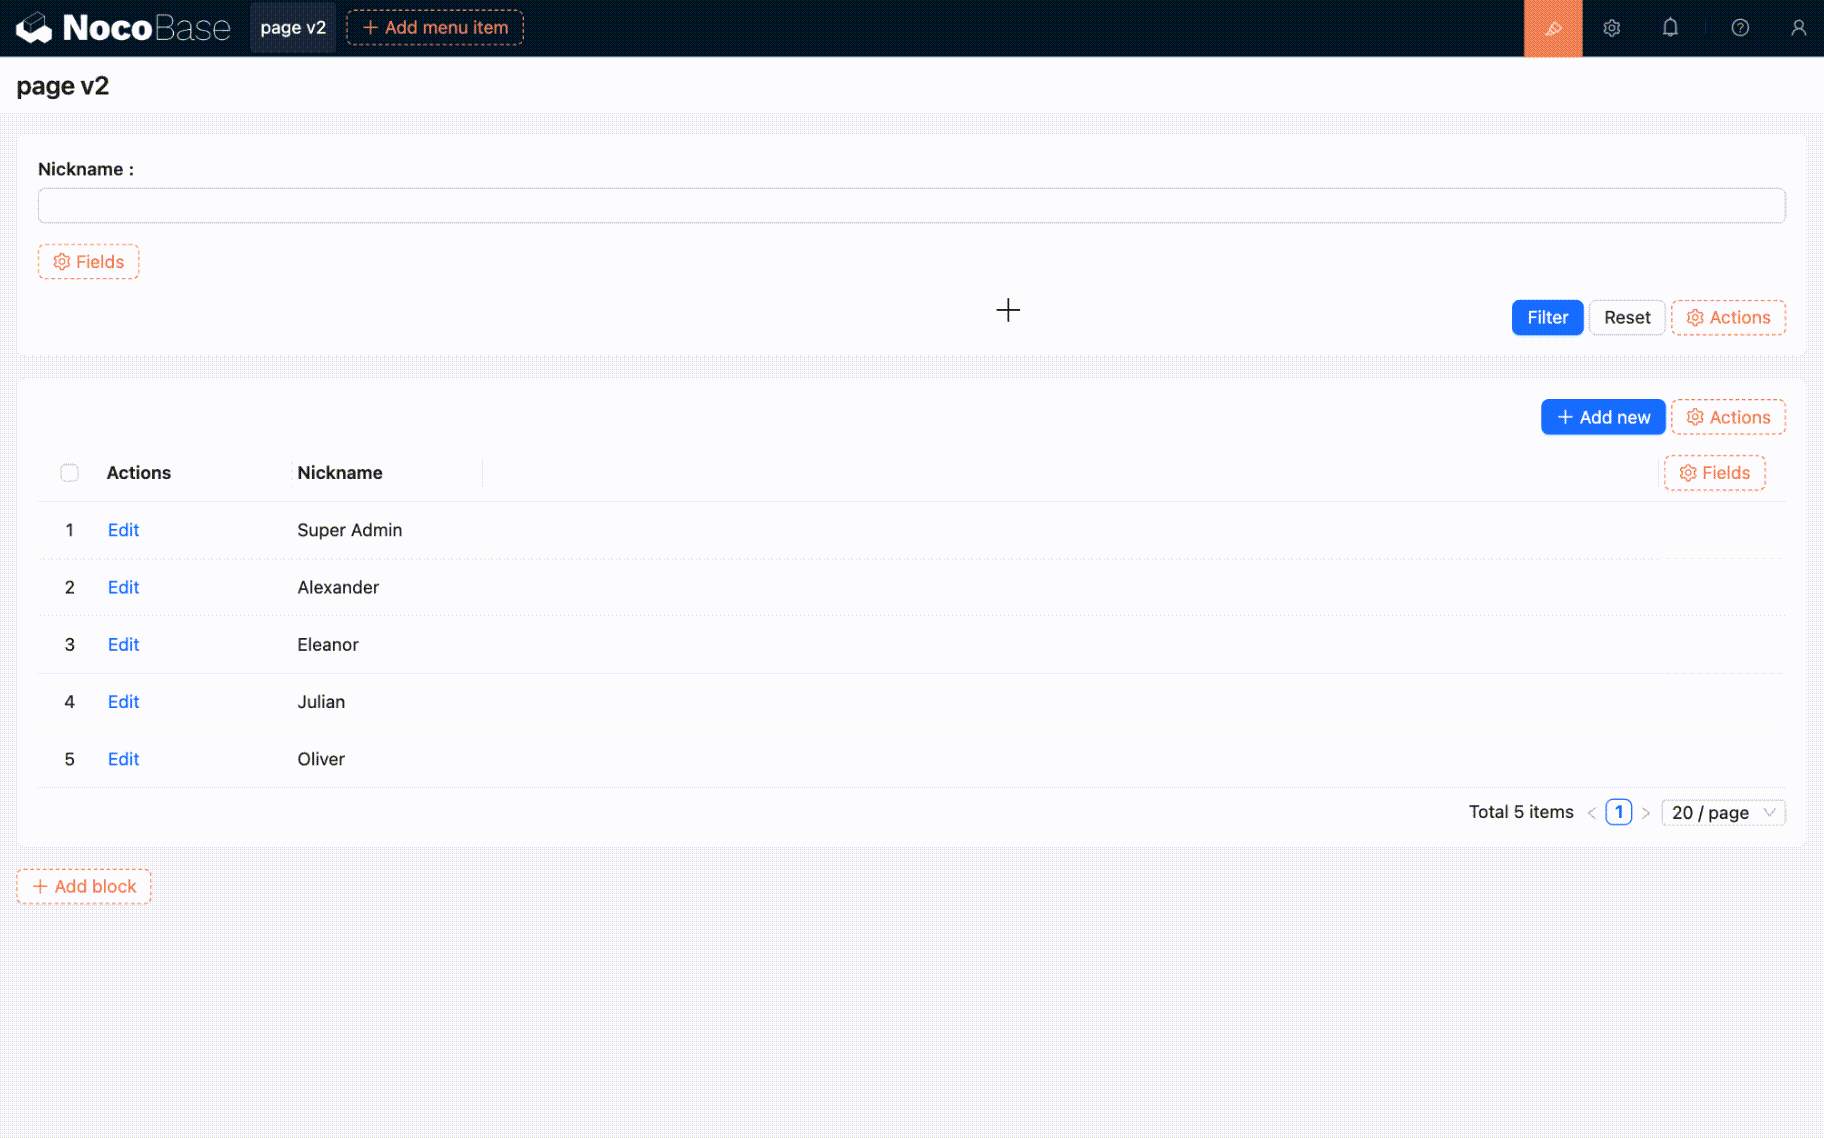Switch to the page v2 menu tab
This screenshot has width=1824, height=1138.
[x=293, y=28]
